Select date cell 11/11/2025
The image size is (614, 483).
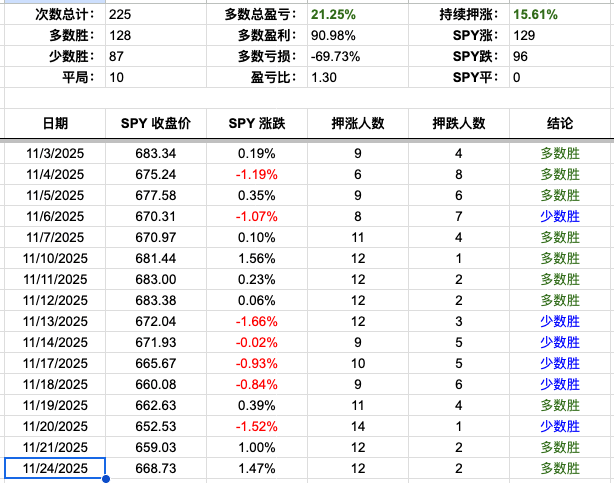click(55, 279)
